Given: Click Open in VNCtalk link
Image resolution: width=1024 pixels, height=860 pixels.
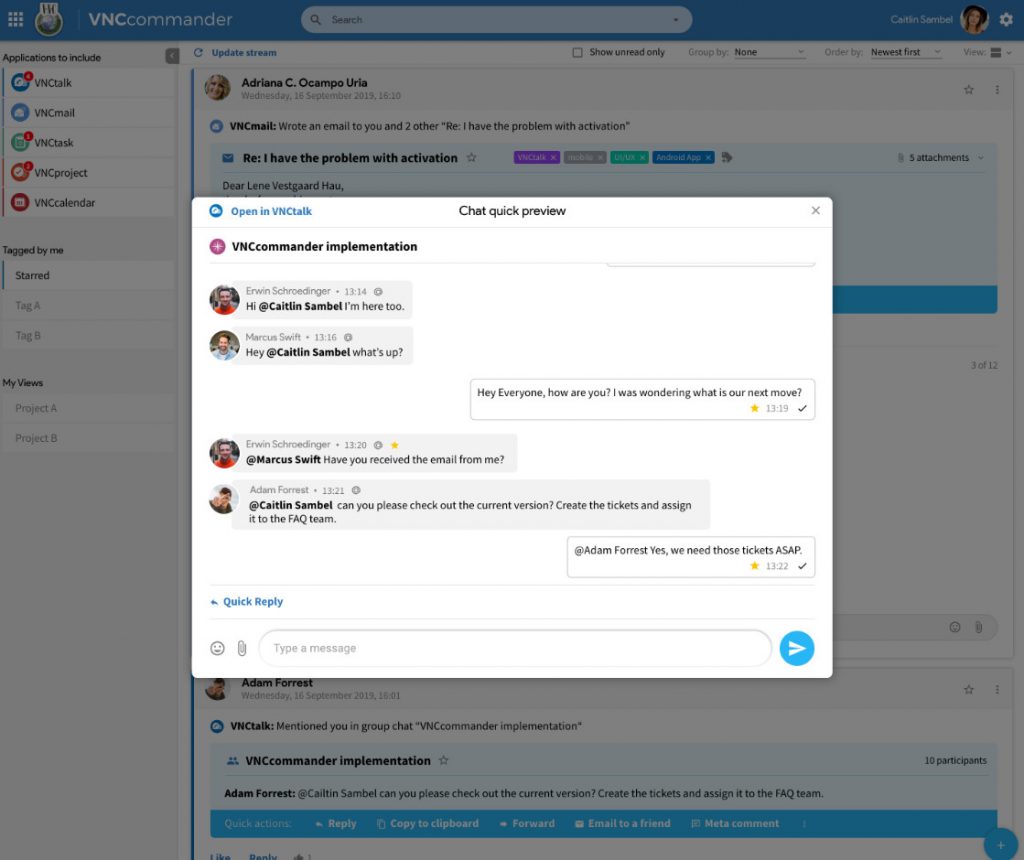Looking at the screenshot, I should coord(271,211).
